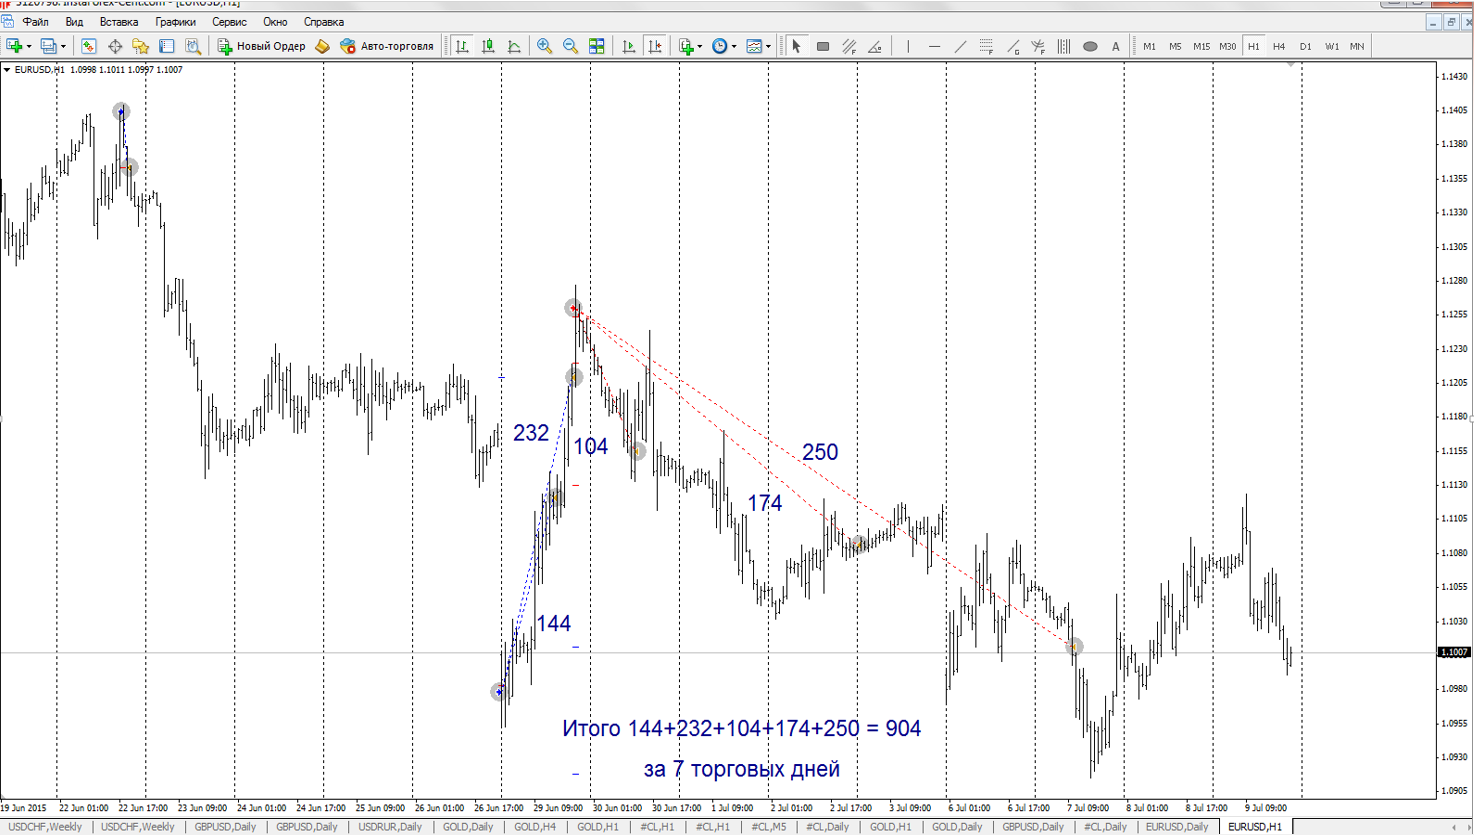Switch timeframe to M15
Viewport: 1474px width, 835px height.
(x=1201, y=46)
